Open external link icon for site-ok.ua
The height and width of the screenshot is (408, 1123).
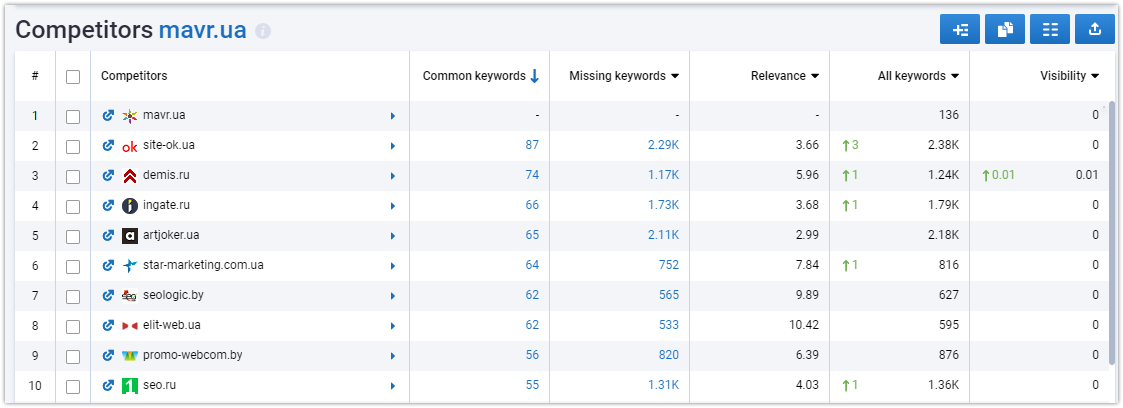pyautogui.click(x=108, y=145)
